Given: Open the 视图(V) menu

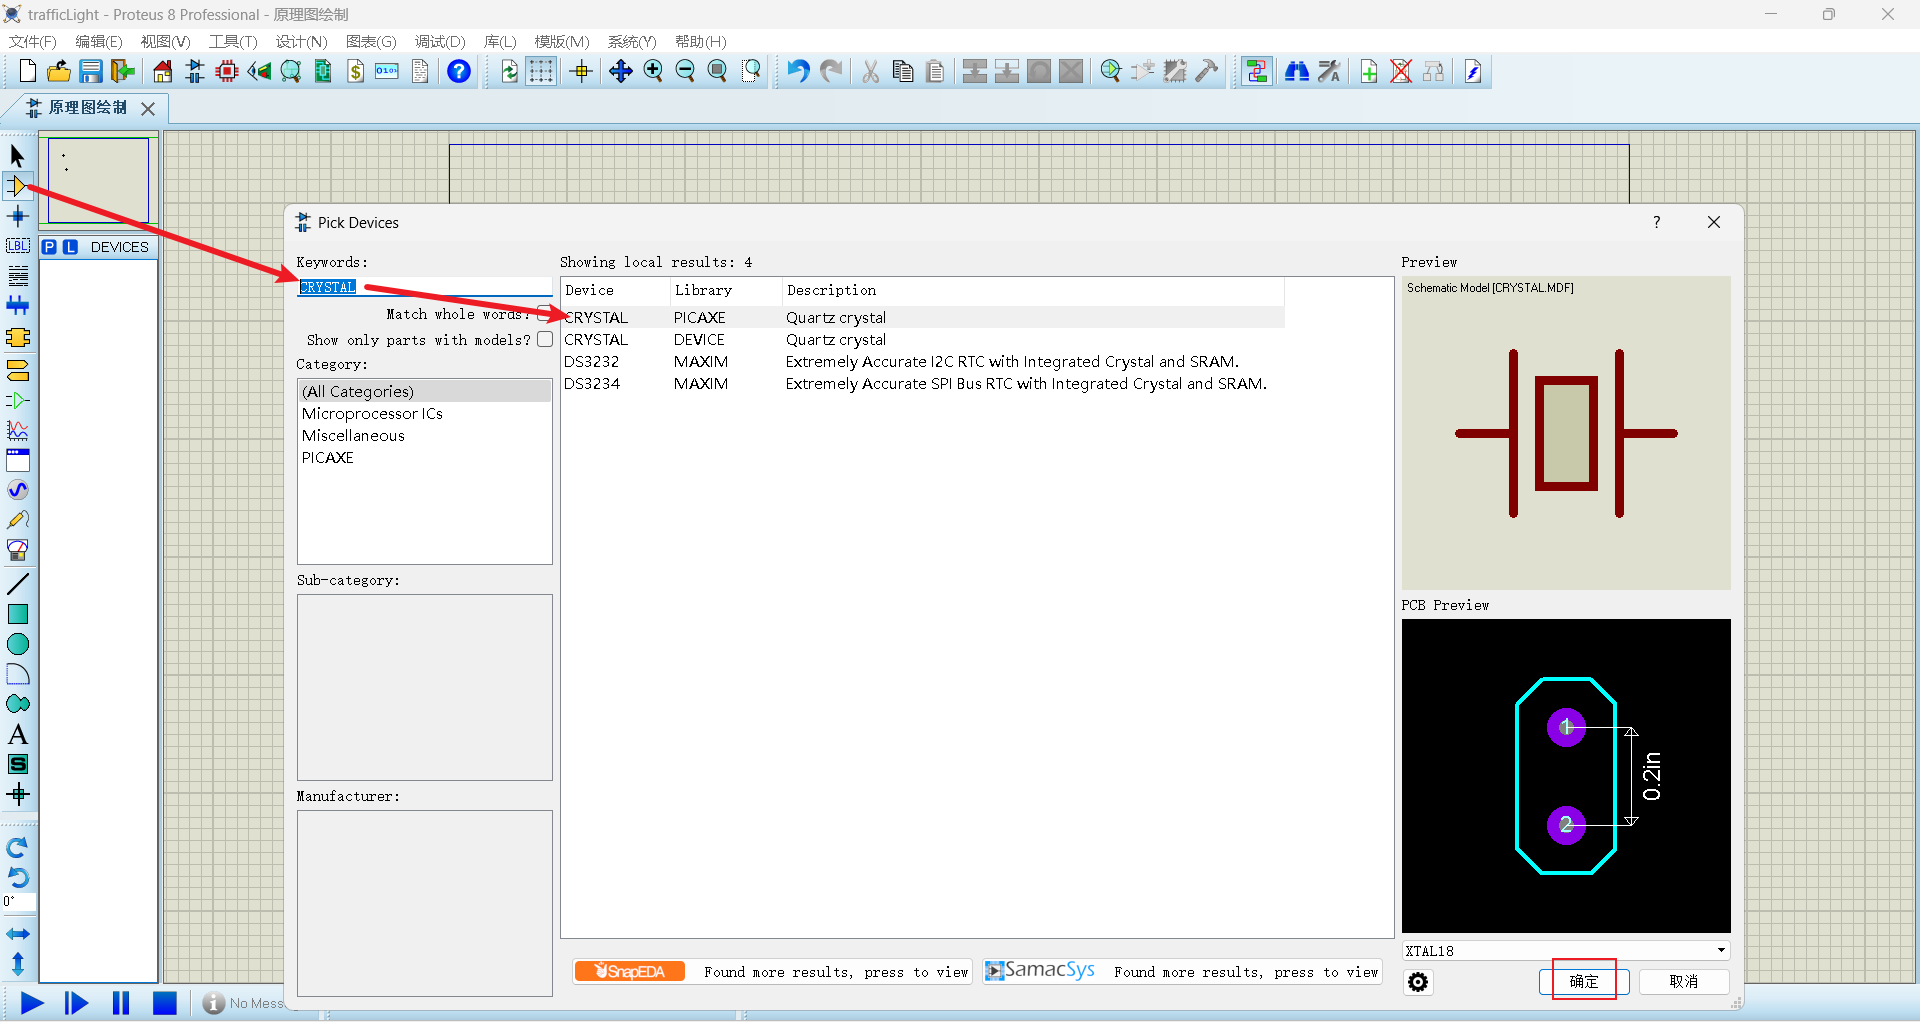Looking at the screenshot, I should 165,42.
